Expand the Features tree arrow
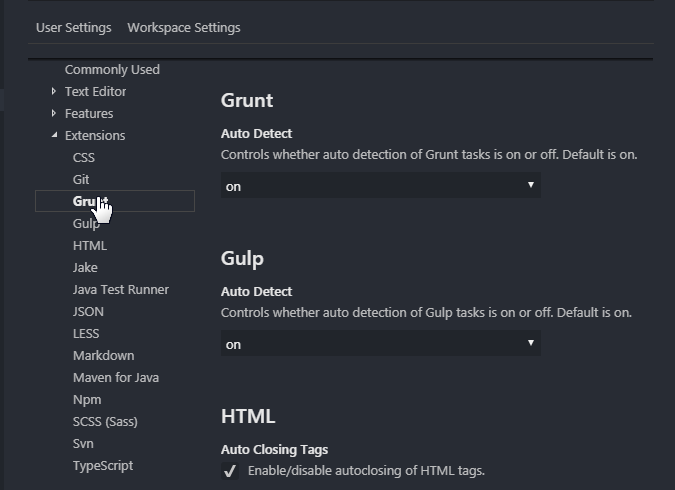Viewport: 675px width, 490px height. coord(54,113)
